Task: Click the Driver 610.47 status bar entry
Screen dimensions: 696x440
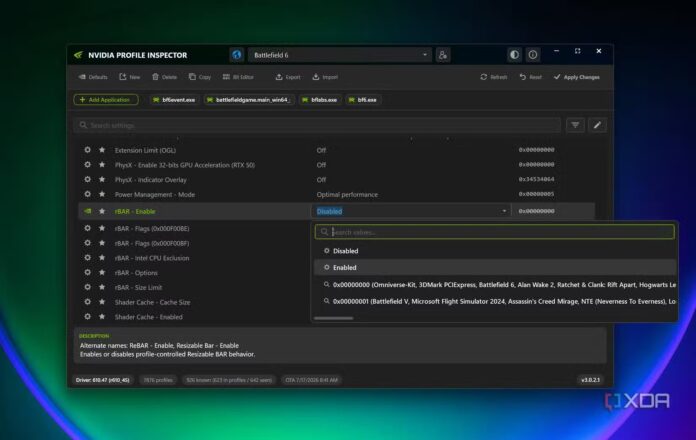Action: tap(103, 380)
